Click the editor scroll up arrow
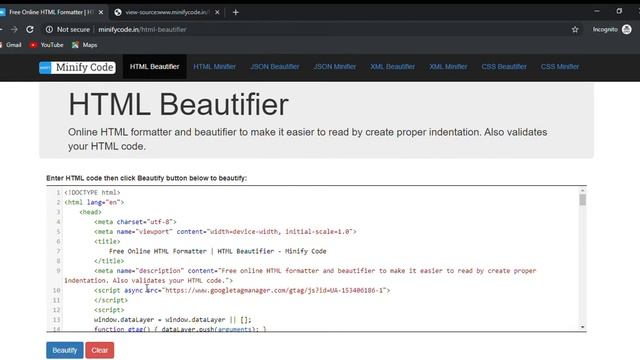The height and width of the screenshot is (360, 640). coord(582,190)
